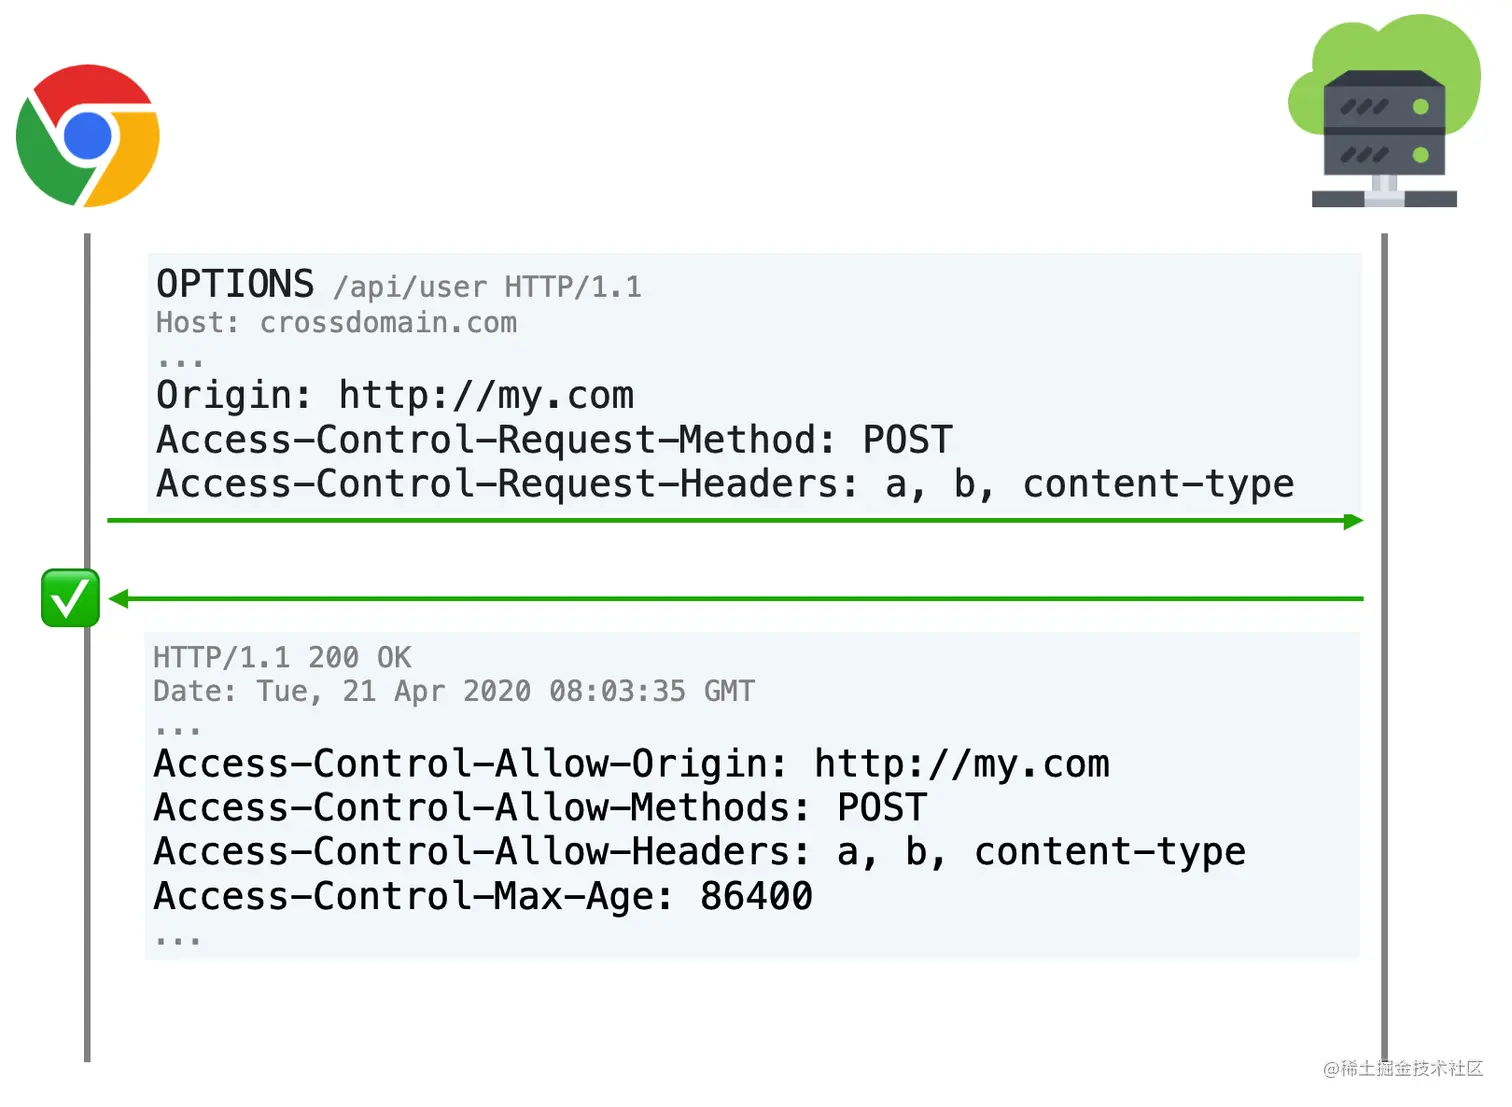The image size is (1512, 1107).
Task: Click the response arrow head pointing left
Action: pos(119,599)
